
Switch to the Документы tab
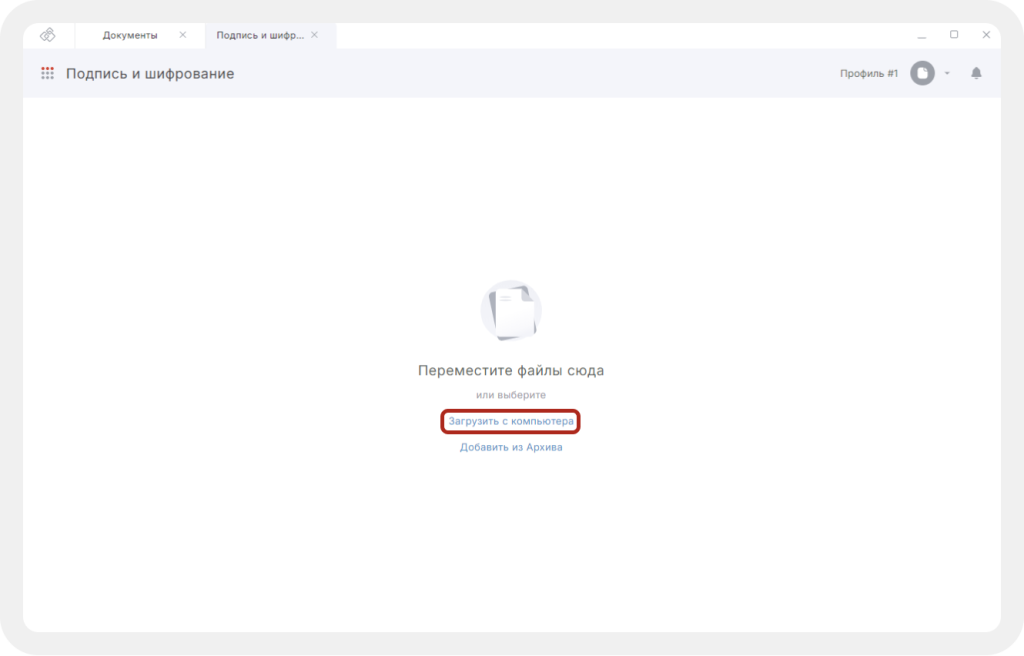click(129, 35)
